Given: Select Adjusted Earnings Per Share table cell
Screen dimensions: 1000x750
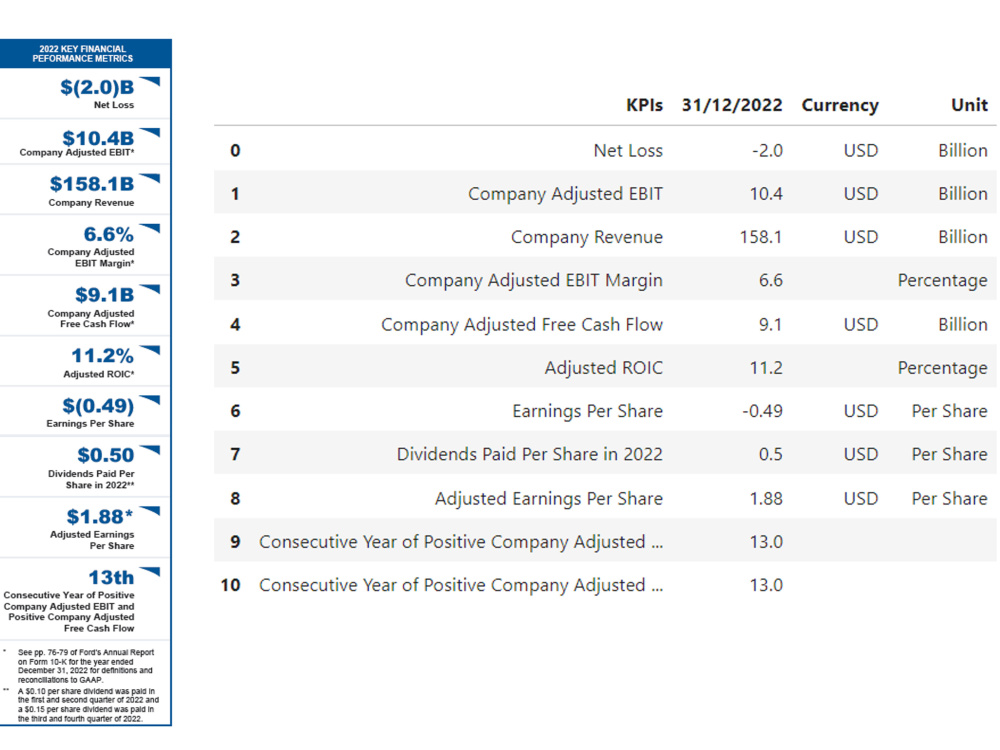Looking at the screenshot, I should coord(548,499).
